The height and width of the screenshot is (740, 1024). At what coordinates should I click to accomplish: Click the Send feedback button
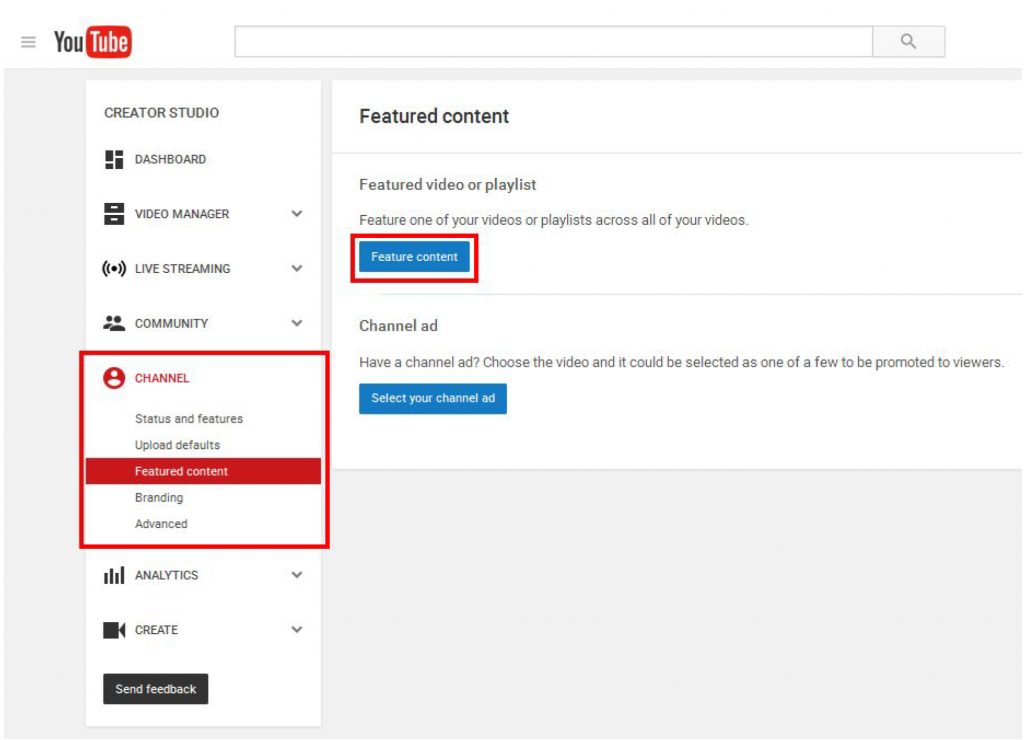155,688
